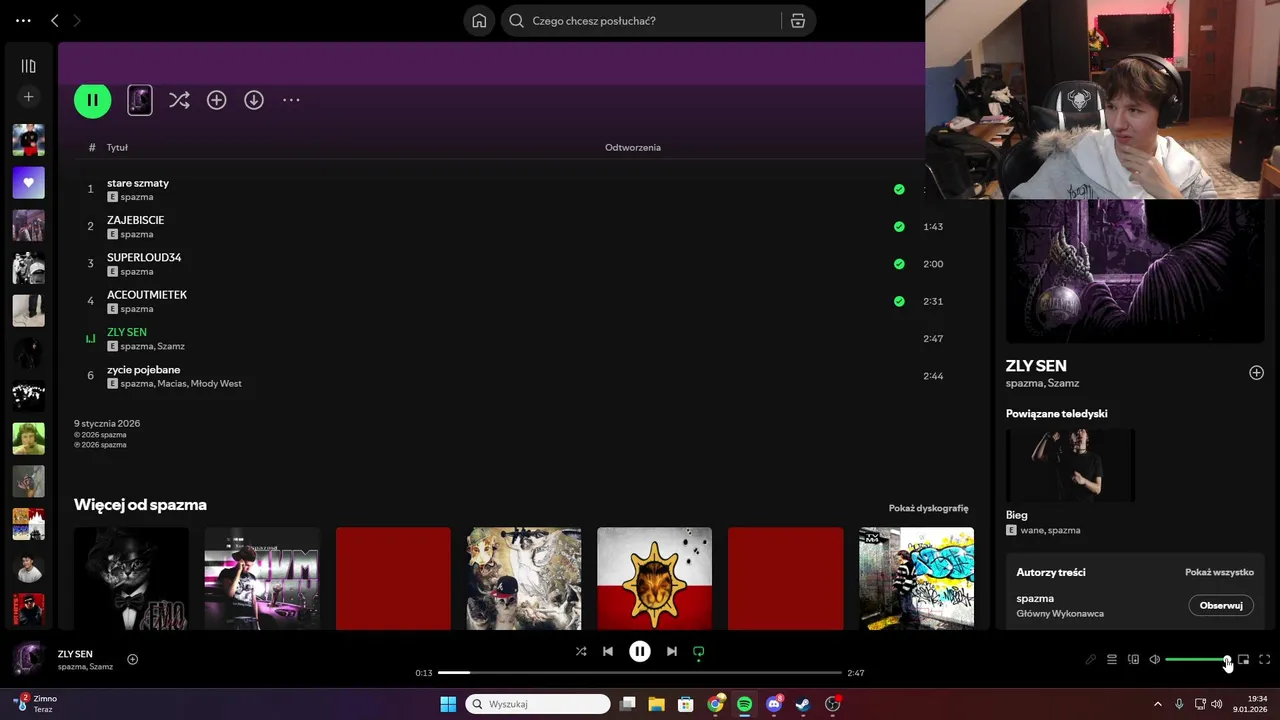Open Liked Songs heart tile in sidebar
The width and height of the screenshot is (1280, 720).
28,183
